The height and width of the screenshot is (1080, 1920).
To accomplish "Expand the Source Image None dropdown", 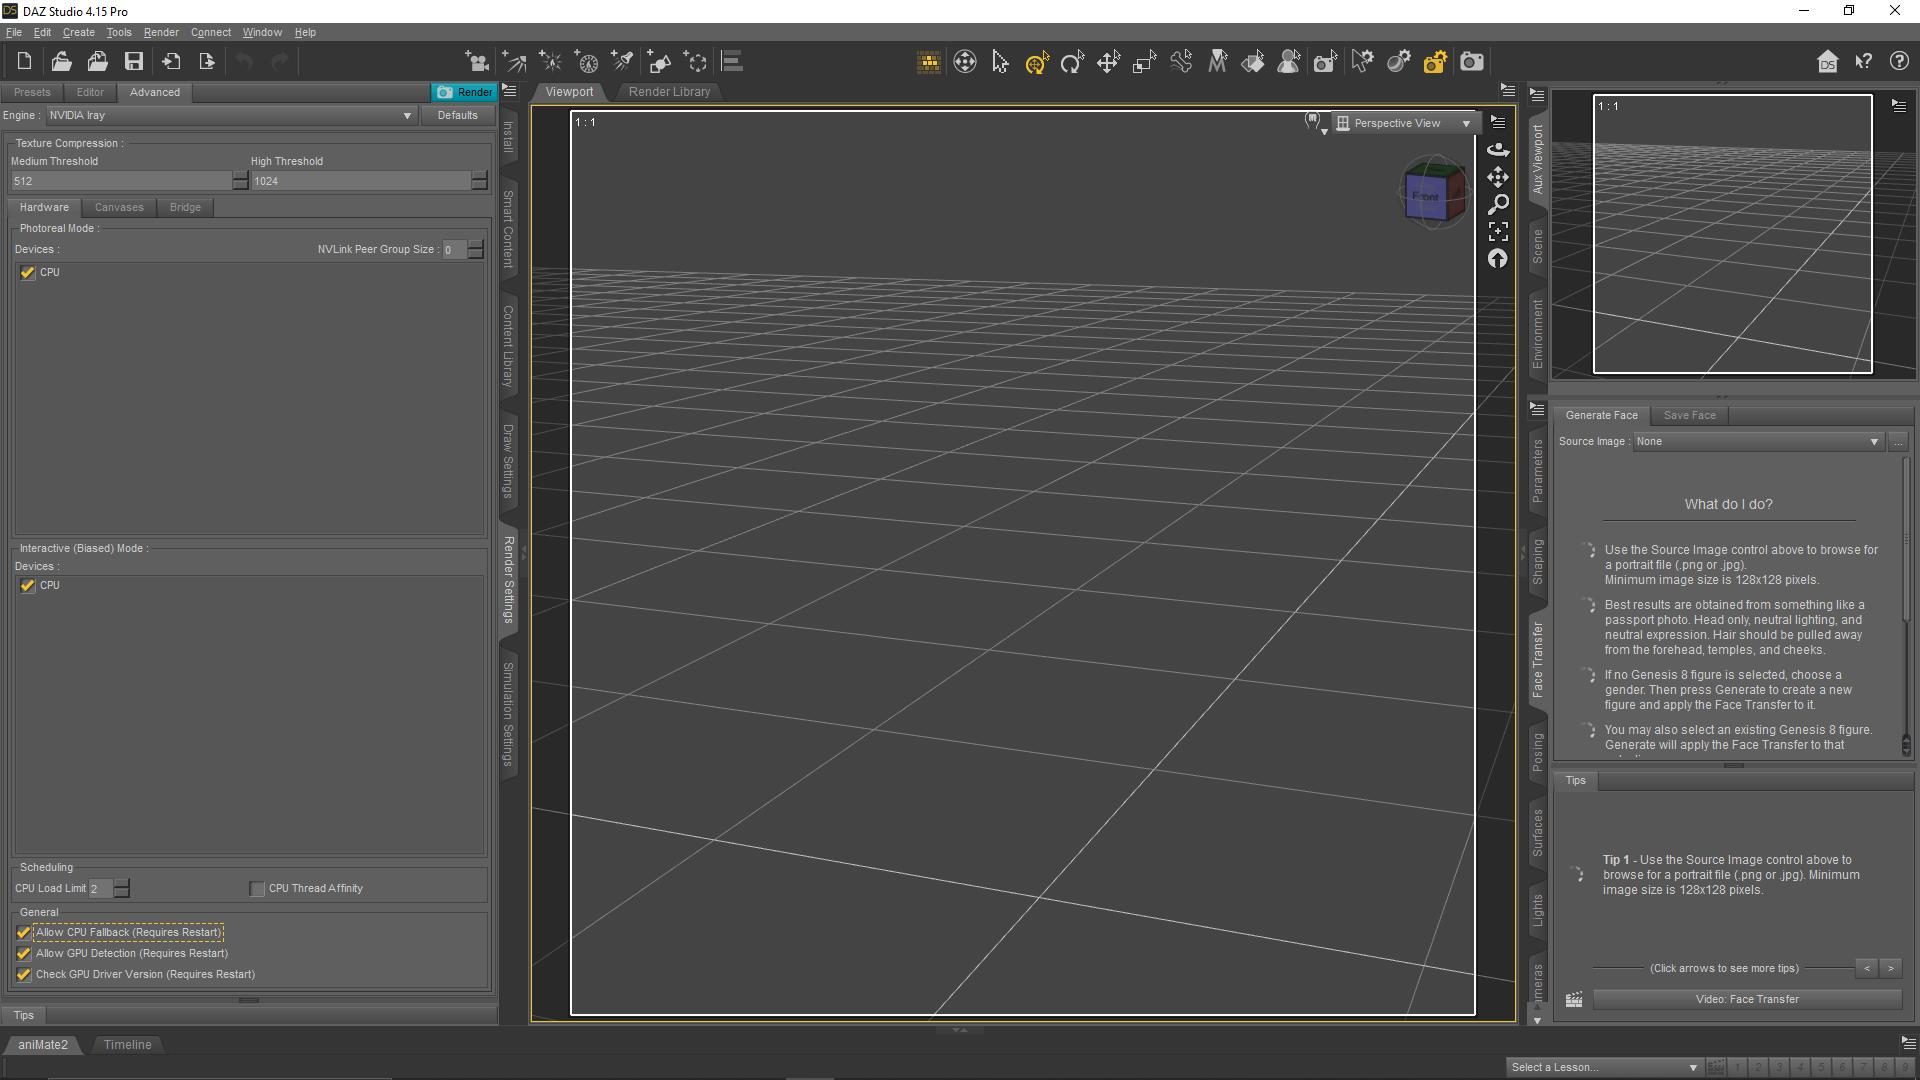I will pos(1757,441).
